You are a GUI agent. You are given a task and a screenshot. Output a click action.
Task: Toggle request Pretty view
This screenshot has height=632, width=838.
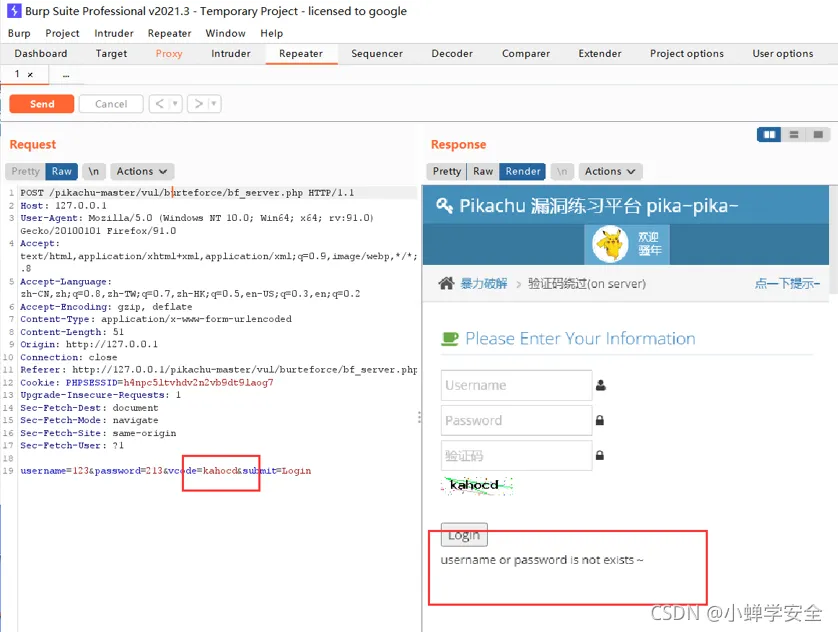26,171
